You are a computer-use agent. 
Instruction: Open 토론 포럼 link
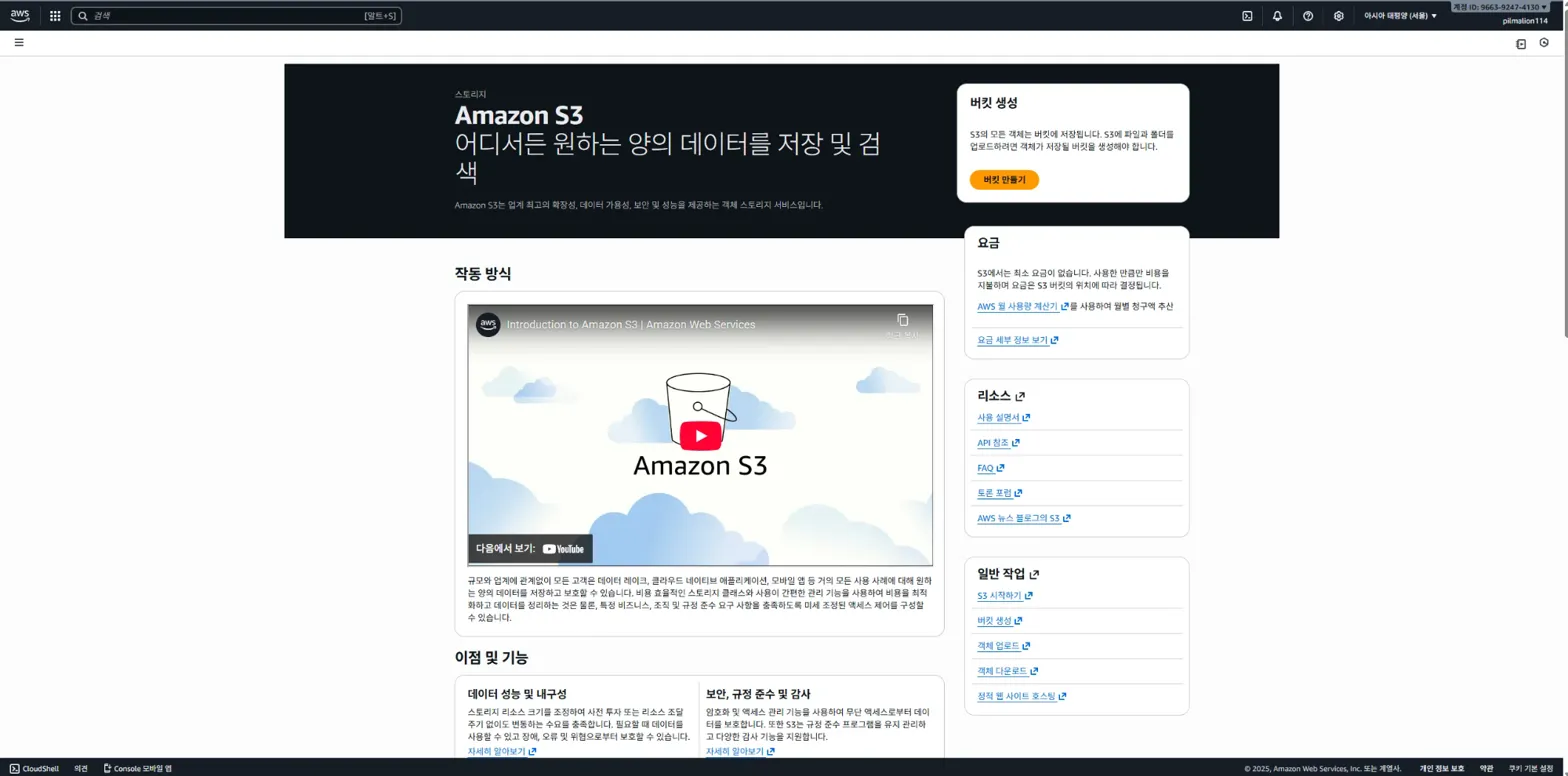(x=999, y=493)
